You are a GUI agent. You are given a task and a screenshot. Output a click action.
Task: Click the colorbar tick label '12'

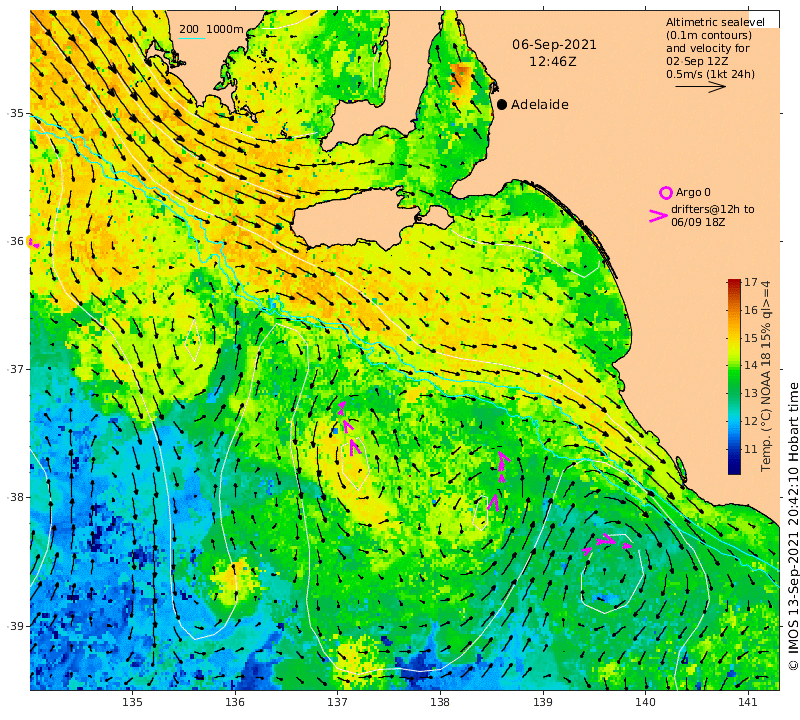(x=751, y=421)
